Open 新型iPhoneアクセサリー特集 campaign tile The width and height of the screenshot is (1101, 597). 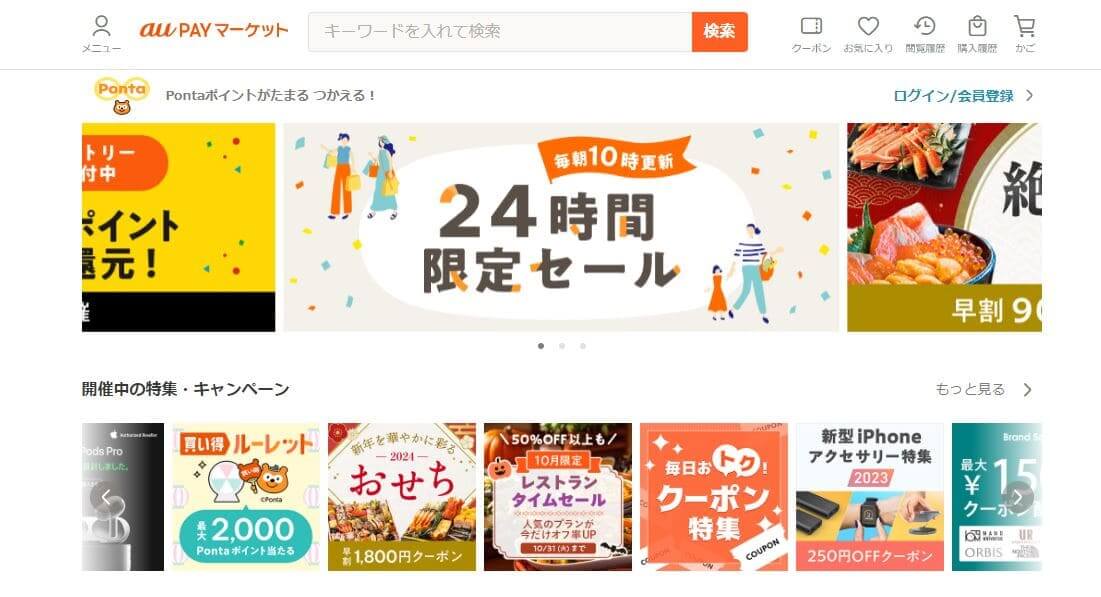(869, 497)
